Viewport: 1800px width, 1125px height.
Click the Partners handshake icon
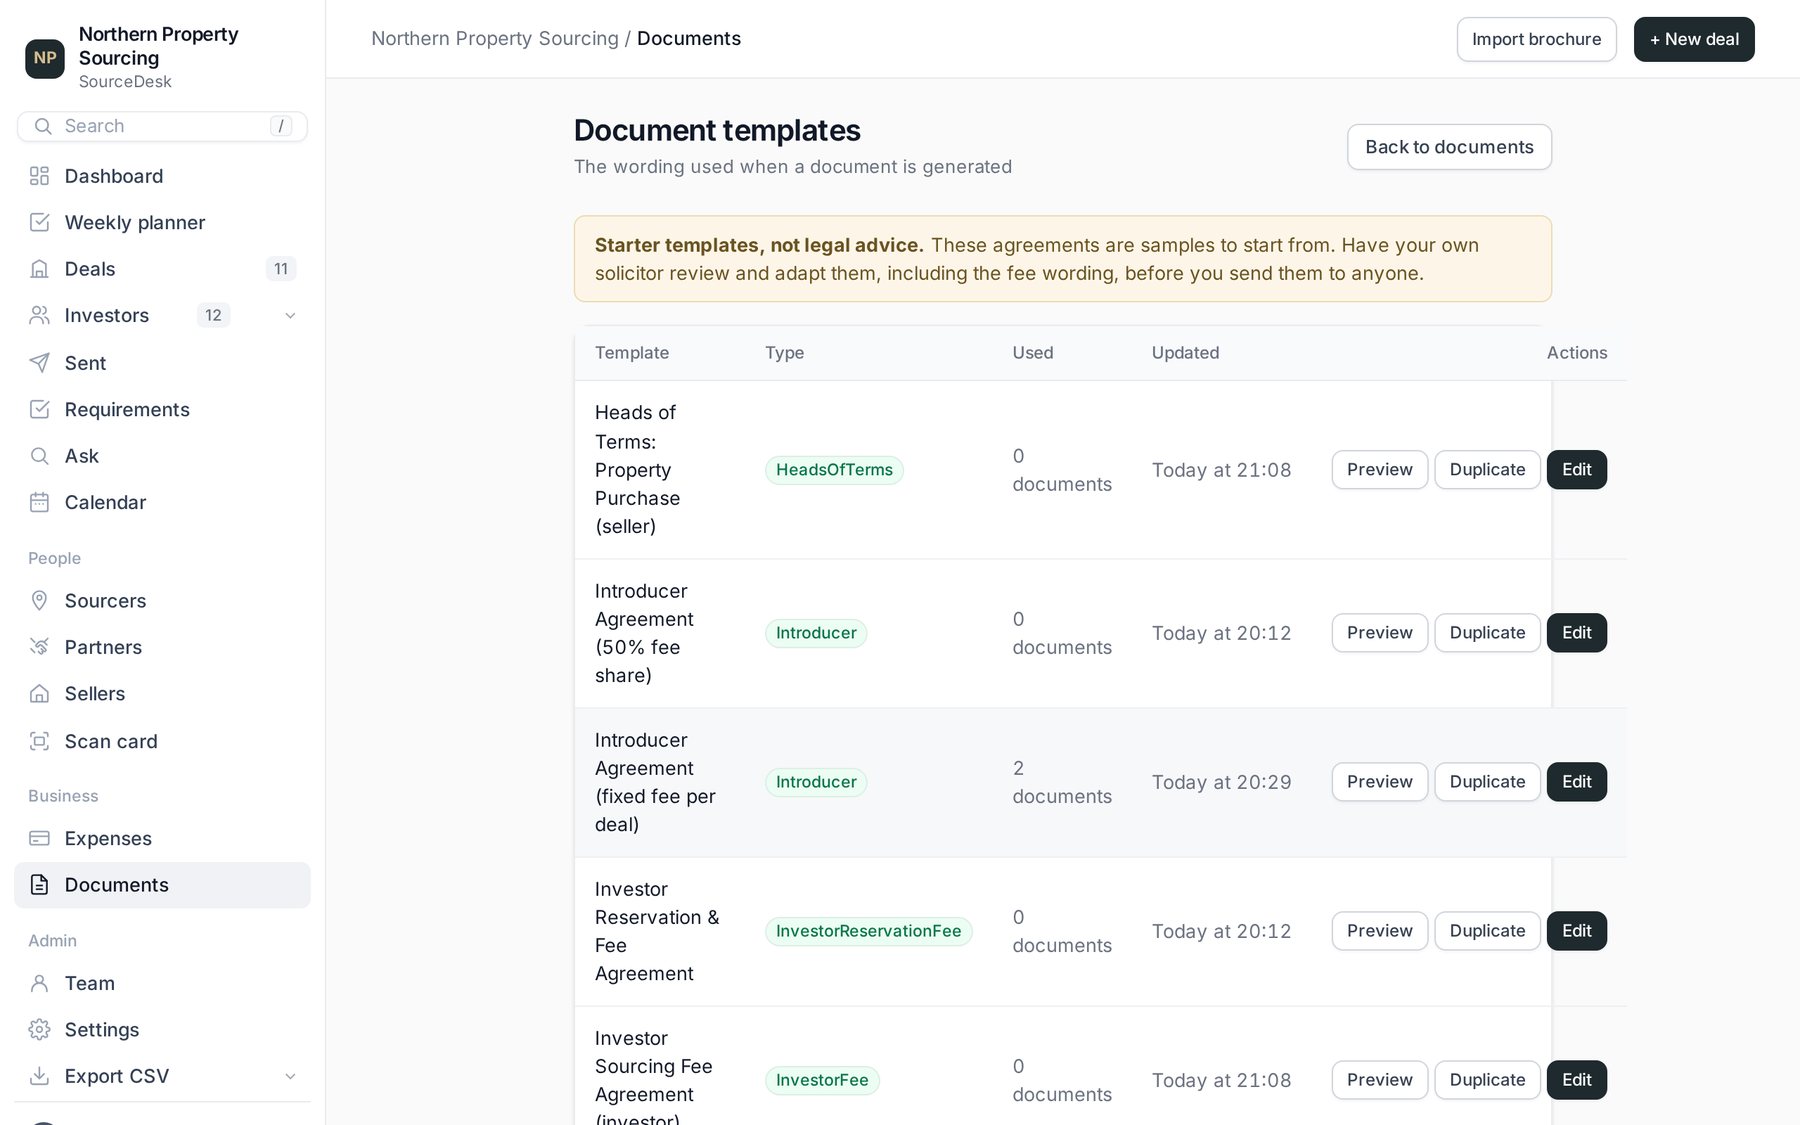[39, 647]
